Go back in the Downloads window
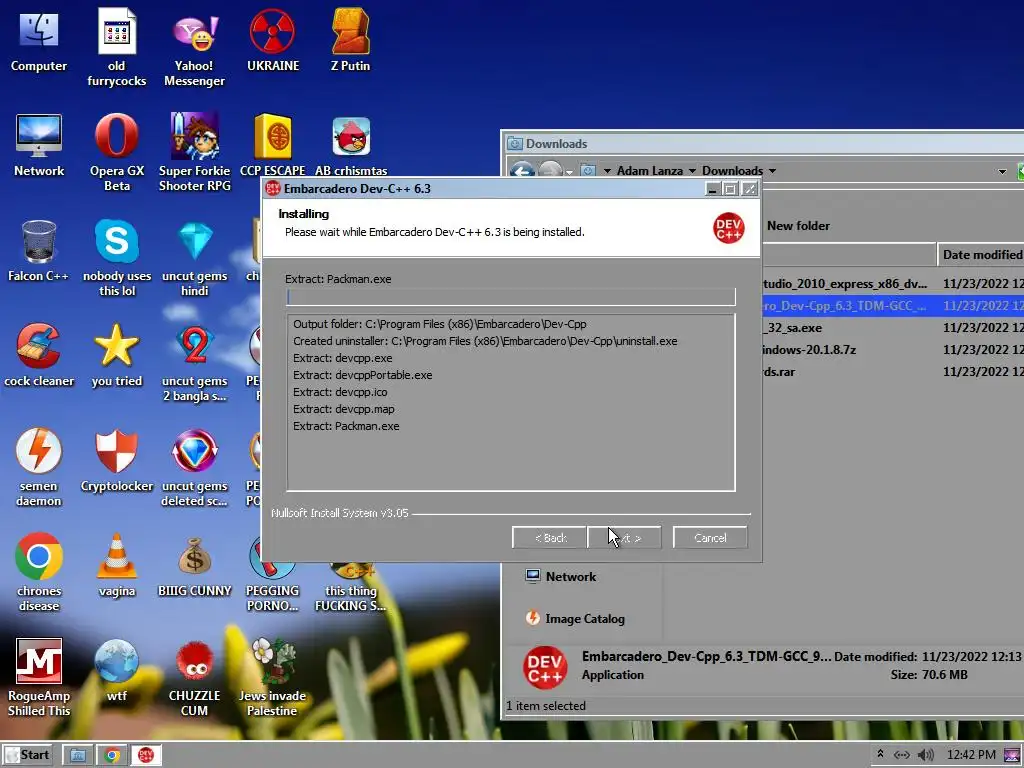Screen dimensions: 1024x768 pos(522,171)
